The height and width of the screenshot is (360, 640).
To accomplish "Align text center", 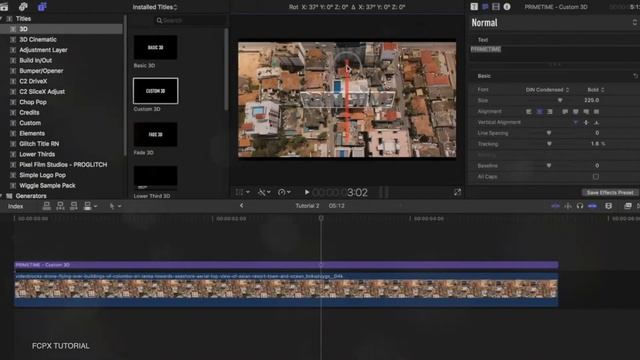I will pos(540,111).
